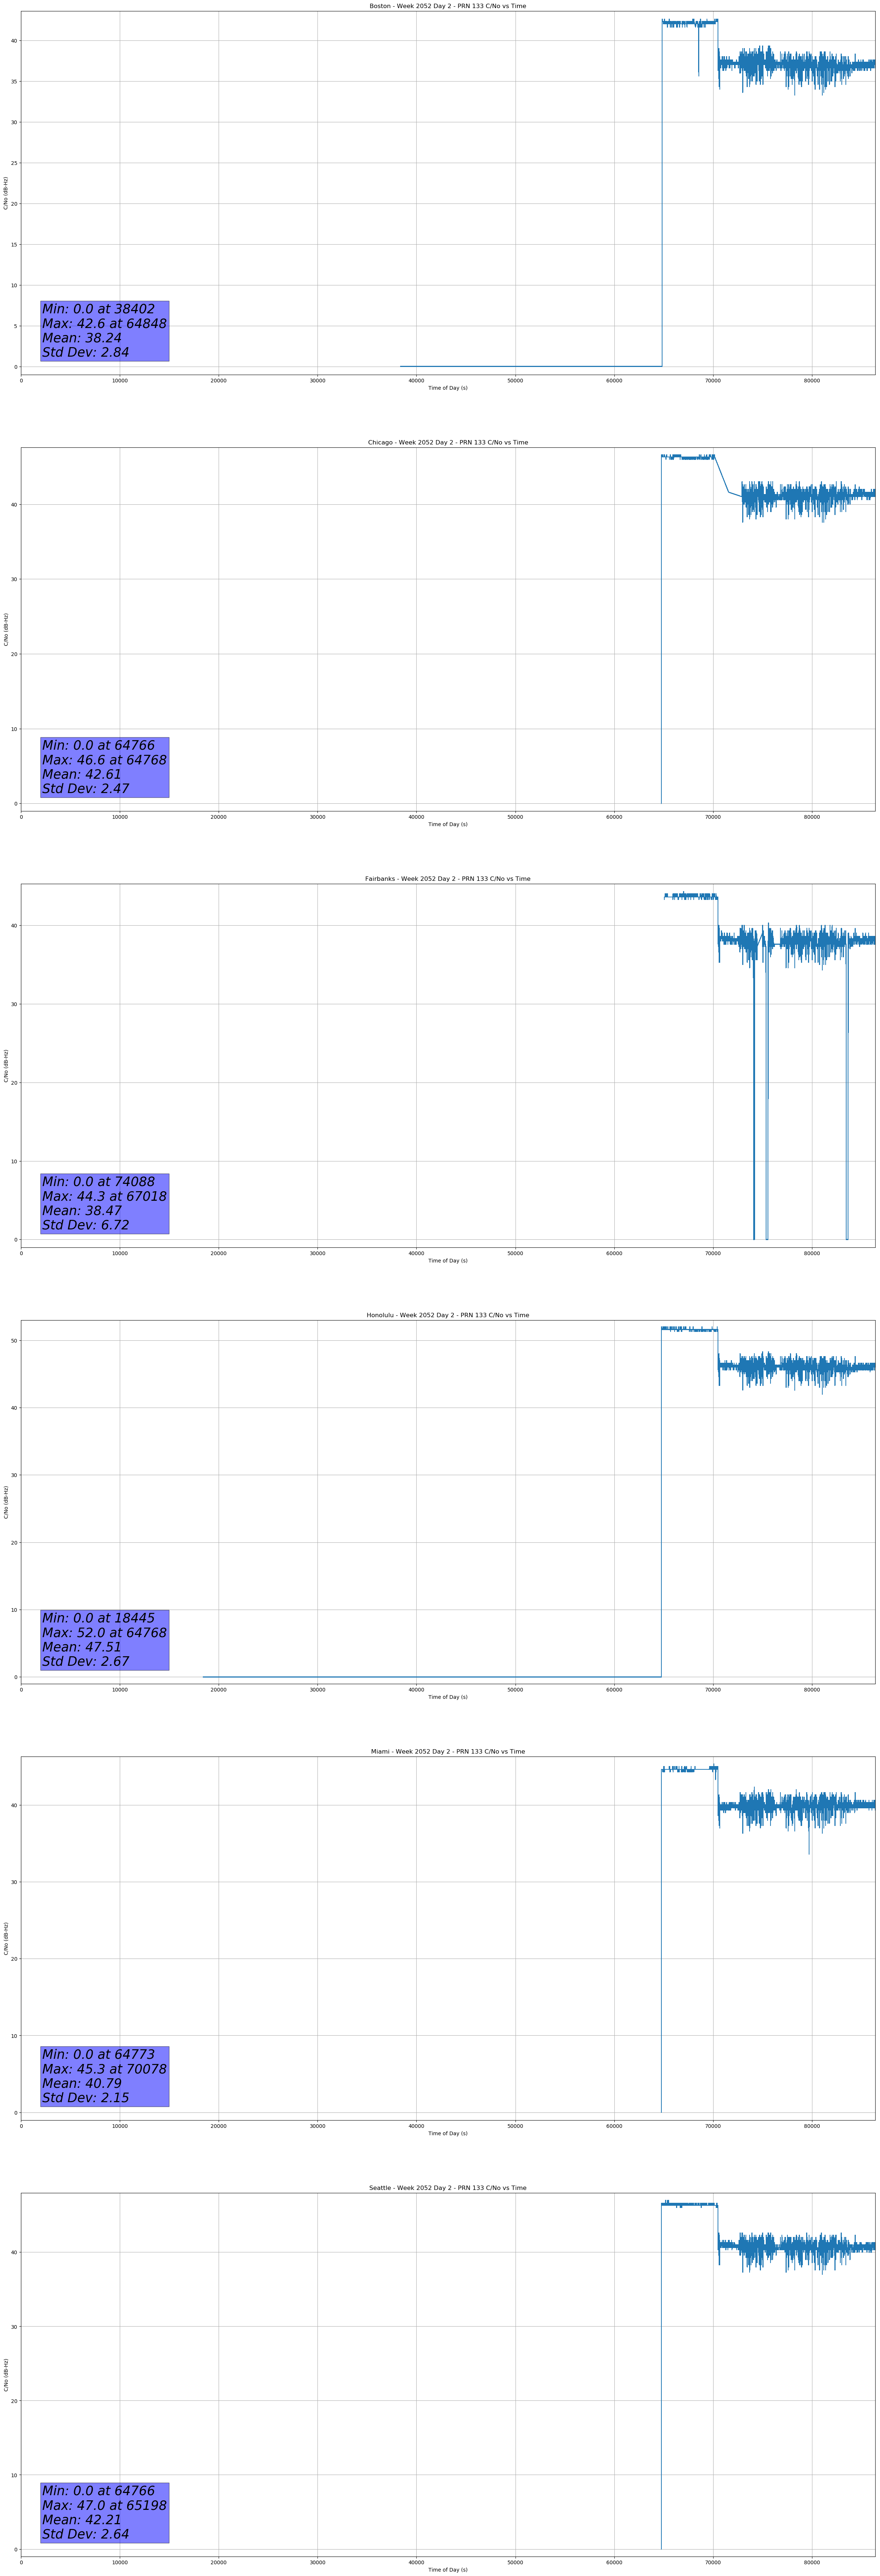
Task: Click the Chicago plot title
Action: pos(447,442)
